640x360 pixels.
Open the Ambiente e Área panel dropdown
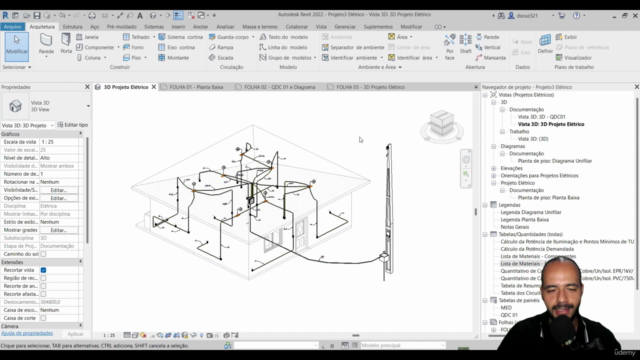point(380,67)
